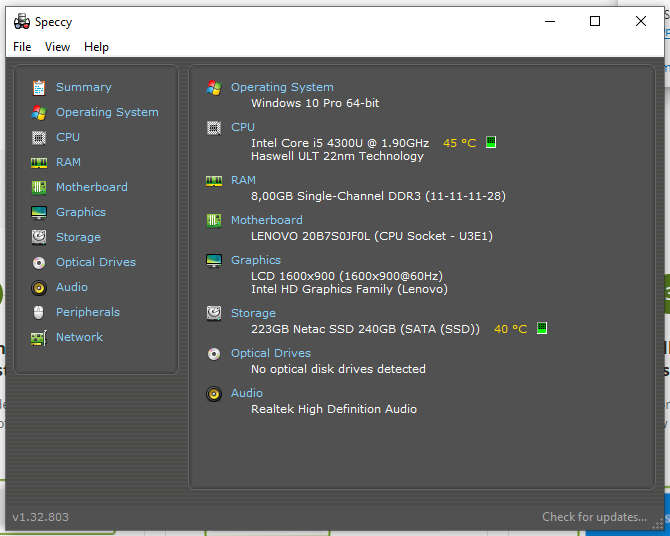This screenshot has width=670, height=536.
Task: Select CPU in the sidebar
Action: [x=68, y=137]
